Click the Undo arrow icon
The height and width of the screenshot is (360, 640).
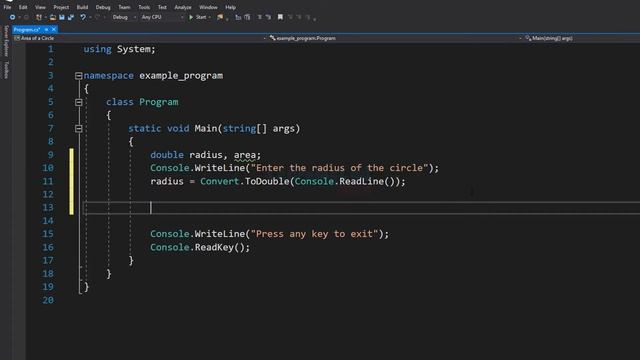pos(83,17)
